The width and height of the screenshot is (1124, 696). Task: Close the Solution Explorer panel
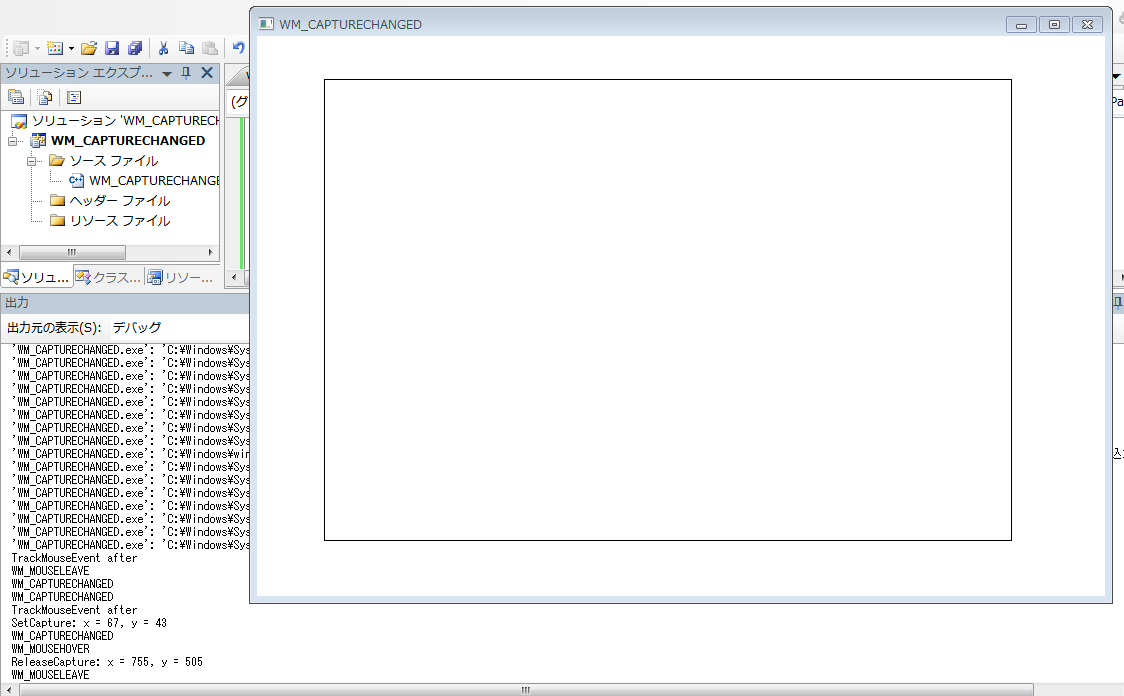point(207,72)
